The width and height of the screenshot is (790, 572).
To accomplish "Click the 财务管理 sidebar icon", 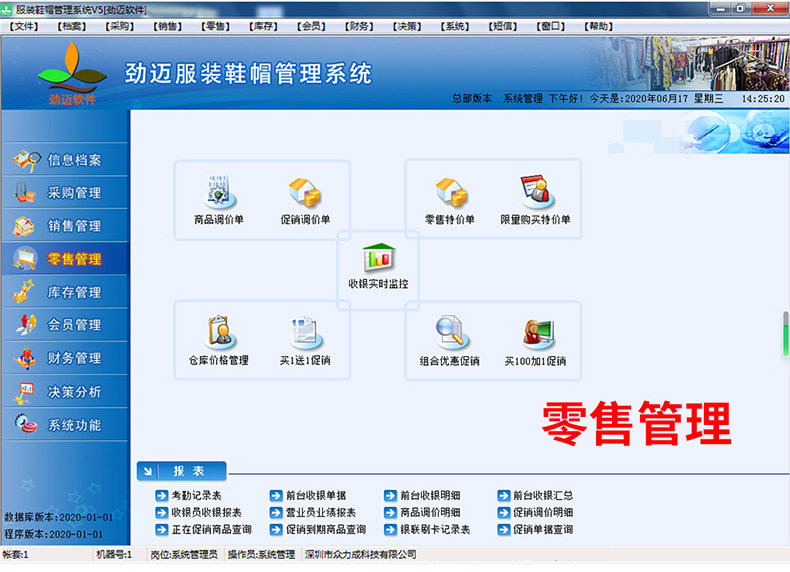I will 25,358.
